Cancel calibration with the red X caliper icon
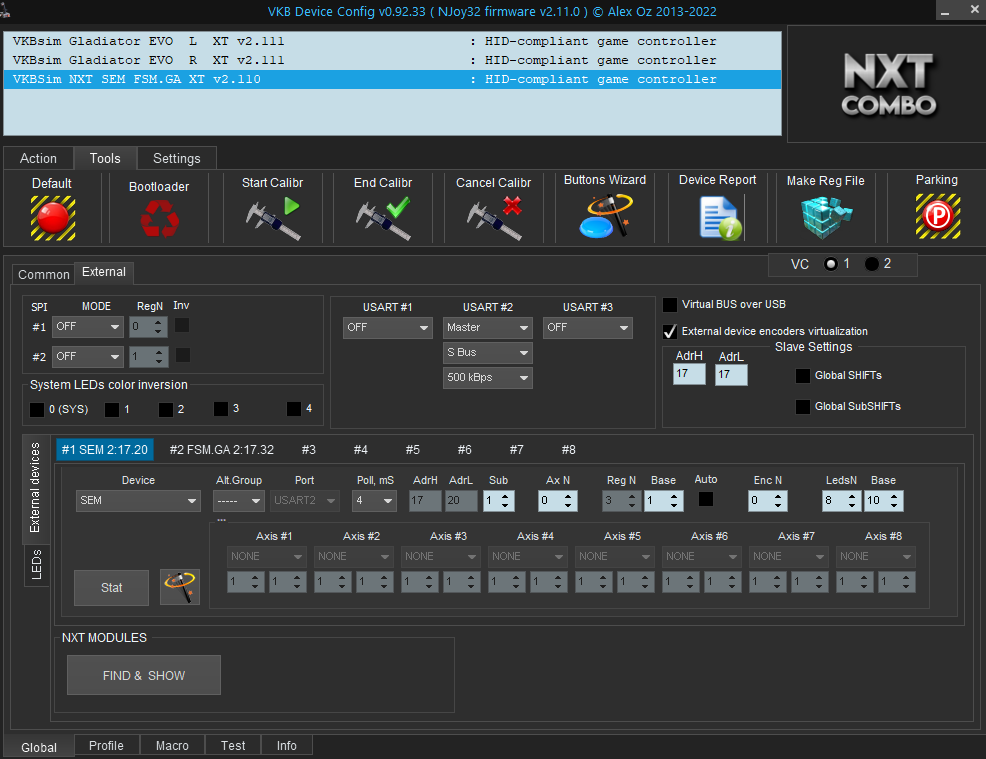The width and height of the screenshot is (986, 759). click(494, 218)
